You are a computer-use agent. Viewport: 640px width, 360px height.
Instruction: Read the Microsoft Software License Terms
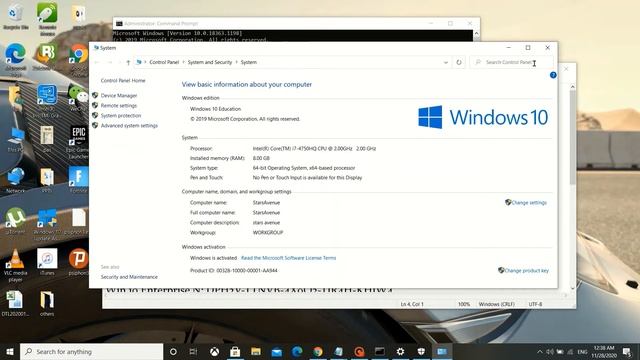pos(289,258)
